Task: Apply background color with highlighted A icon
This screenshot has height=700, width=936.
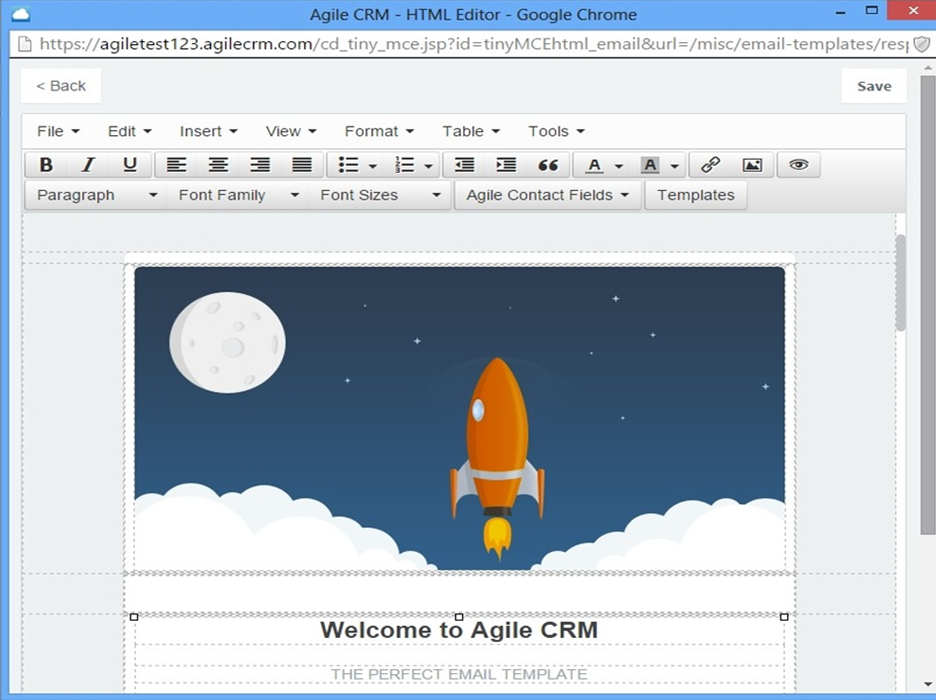Action: tap(650, 165)
